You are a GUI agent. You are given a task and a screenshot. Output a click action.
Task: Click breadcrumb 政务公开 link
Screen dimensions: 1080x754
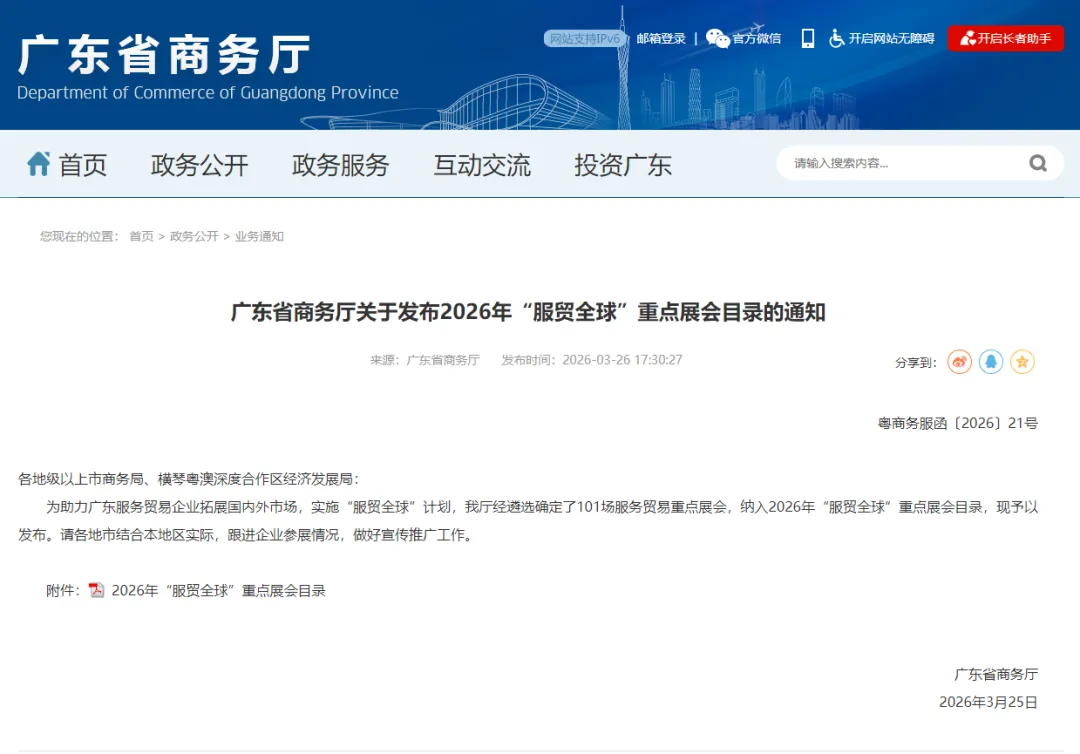pyautogui.click(x=194, y=236)
